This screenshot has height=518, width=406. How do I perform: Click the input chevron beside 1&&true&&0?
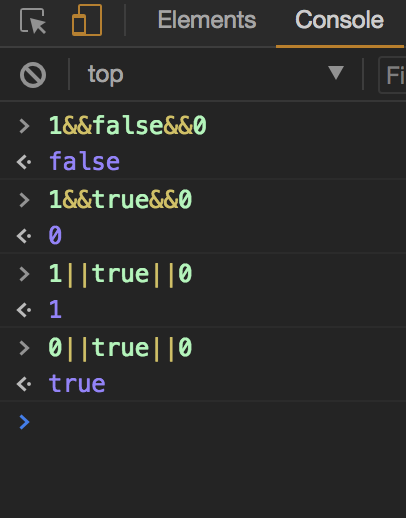(24, 200)
